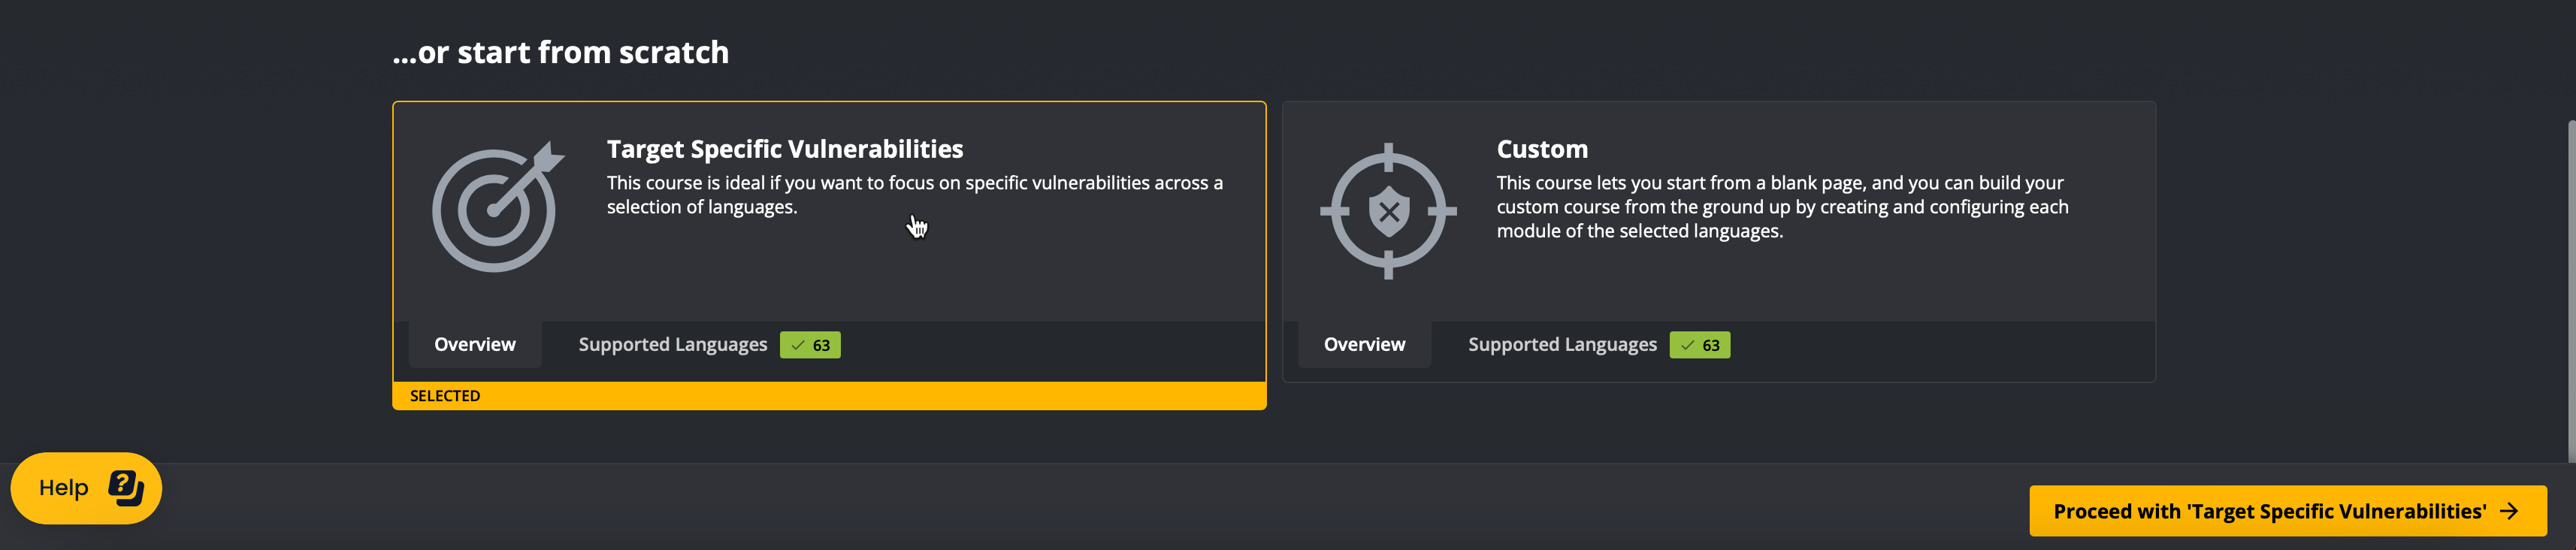
Task: Click the crosshair shield Custom icon
Action: (x=1388, y=211)
